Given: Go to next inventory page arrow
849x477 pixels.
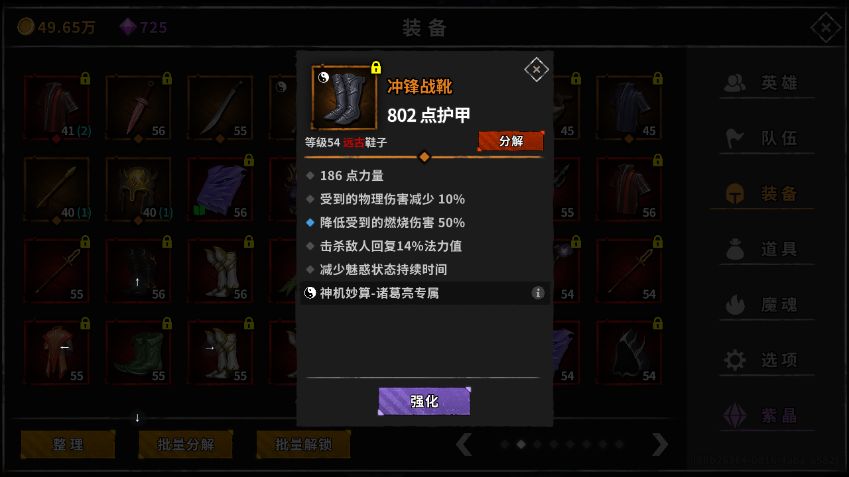Looking at the screenshot, I should 659,445.
